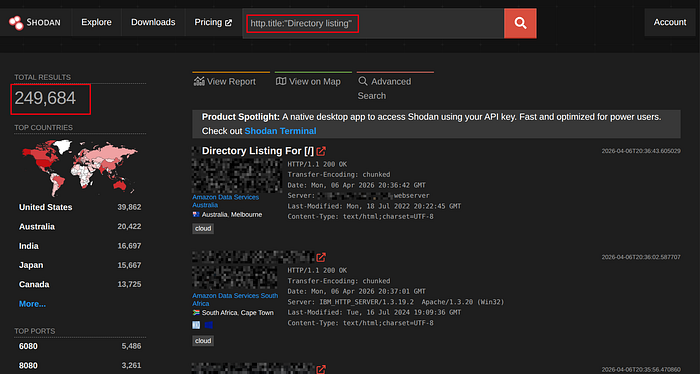
Task: Open the Account menu
Action: 670,22
